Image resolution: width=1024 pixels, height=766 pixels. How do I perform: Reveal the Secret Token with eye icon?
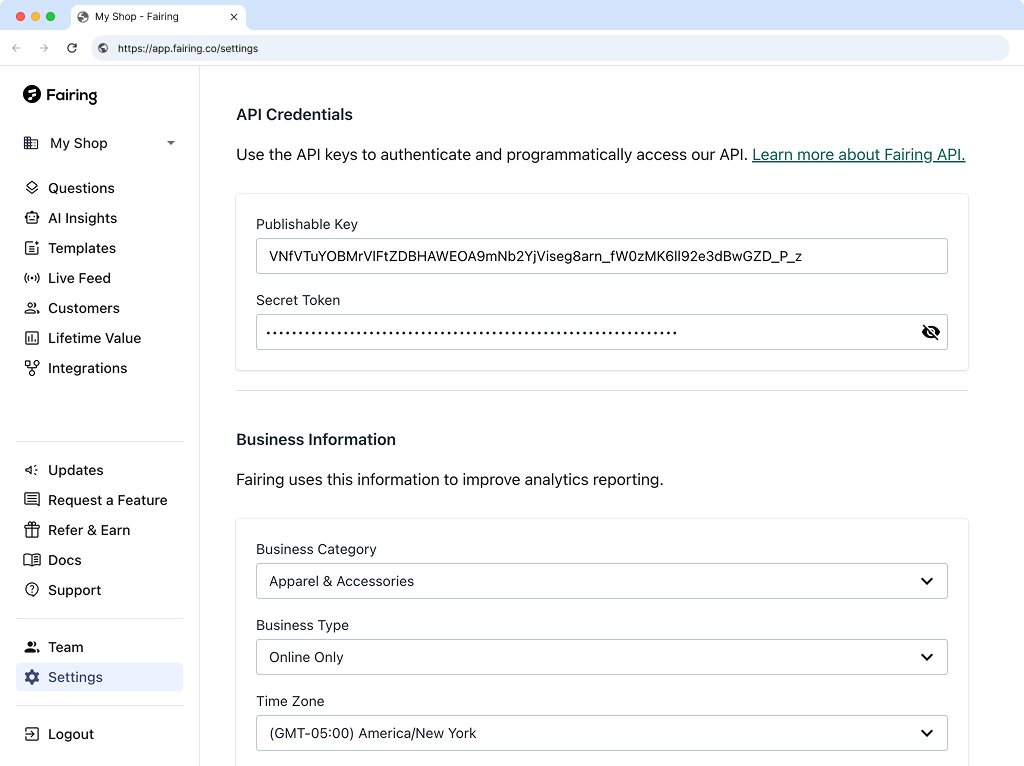click(x=930, y=332)
